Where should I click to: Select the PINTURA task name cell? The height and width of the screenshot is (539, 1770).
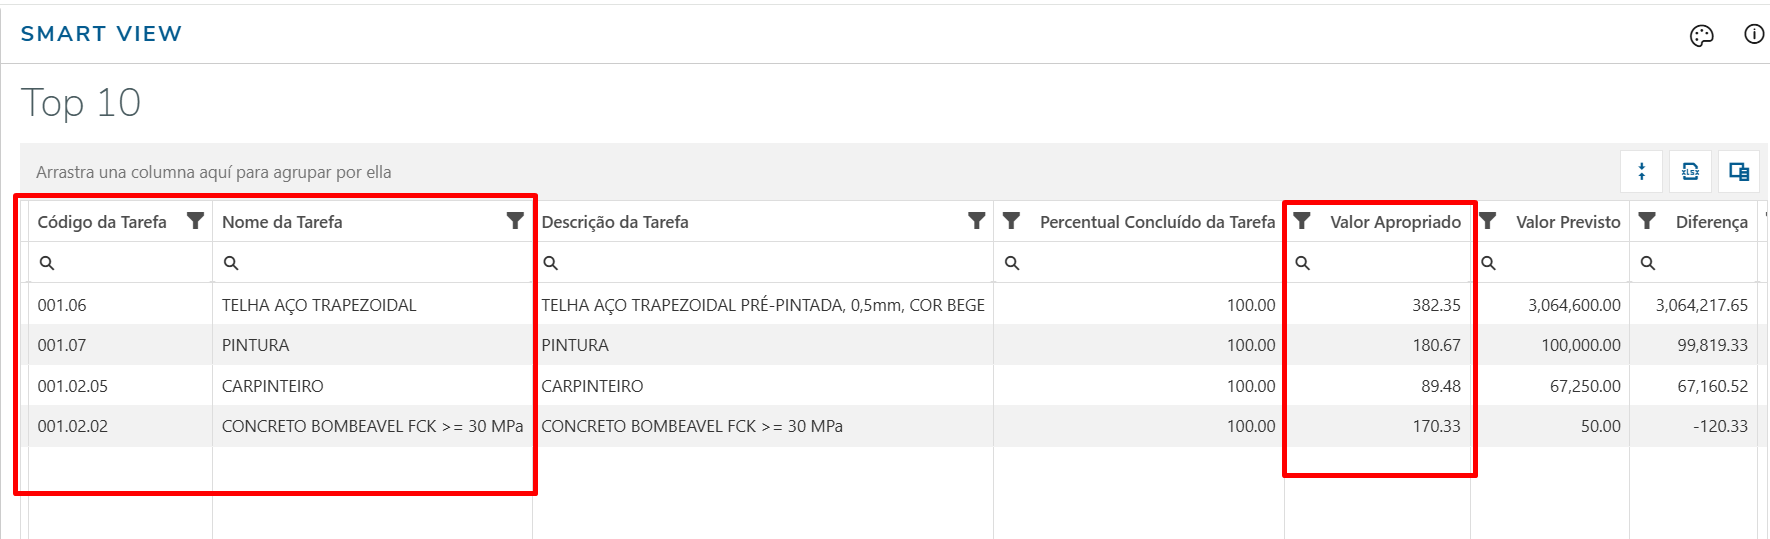click(x=256, y=345)
